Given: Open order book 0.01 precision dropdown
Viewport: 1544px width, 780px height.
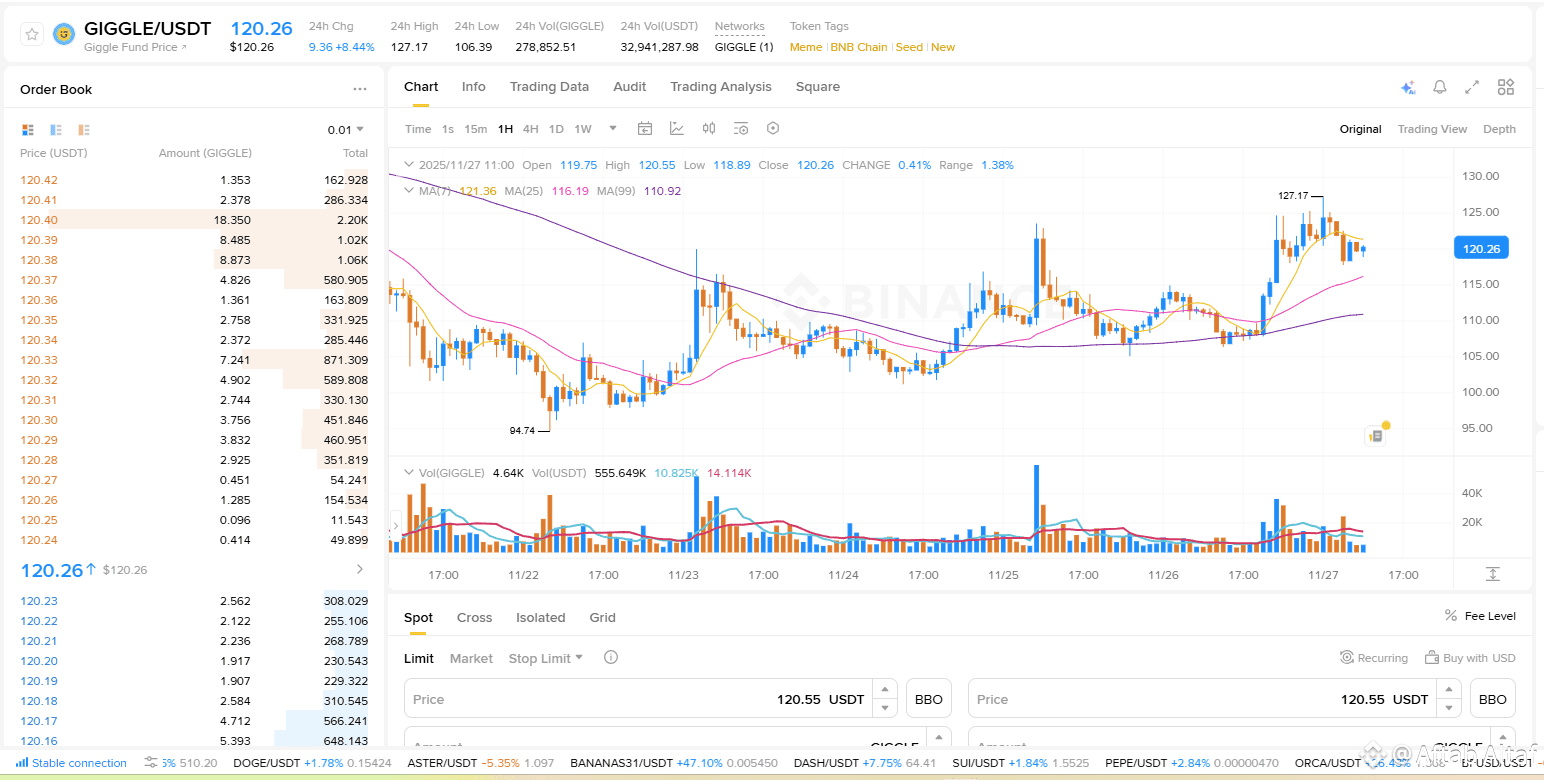Looking at the screenshot, I should tap(346, 130).
